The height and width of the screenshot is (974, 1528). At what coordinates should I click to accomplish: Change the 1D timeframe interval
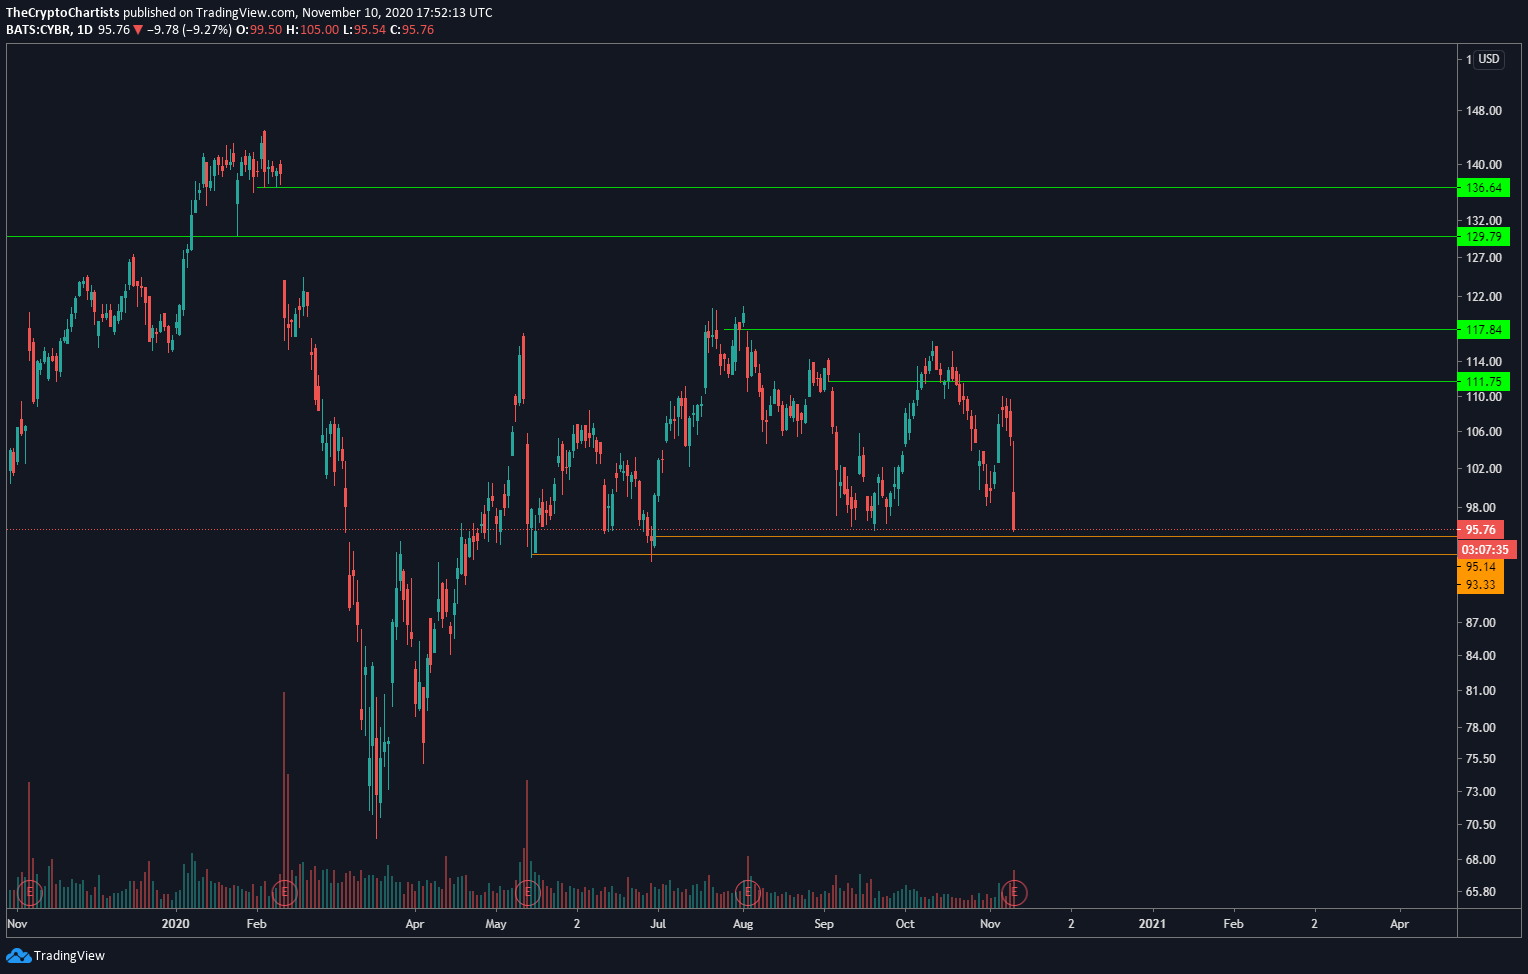click(84, 30)
